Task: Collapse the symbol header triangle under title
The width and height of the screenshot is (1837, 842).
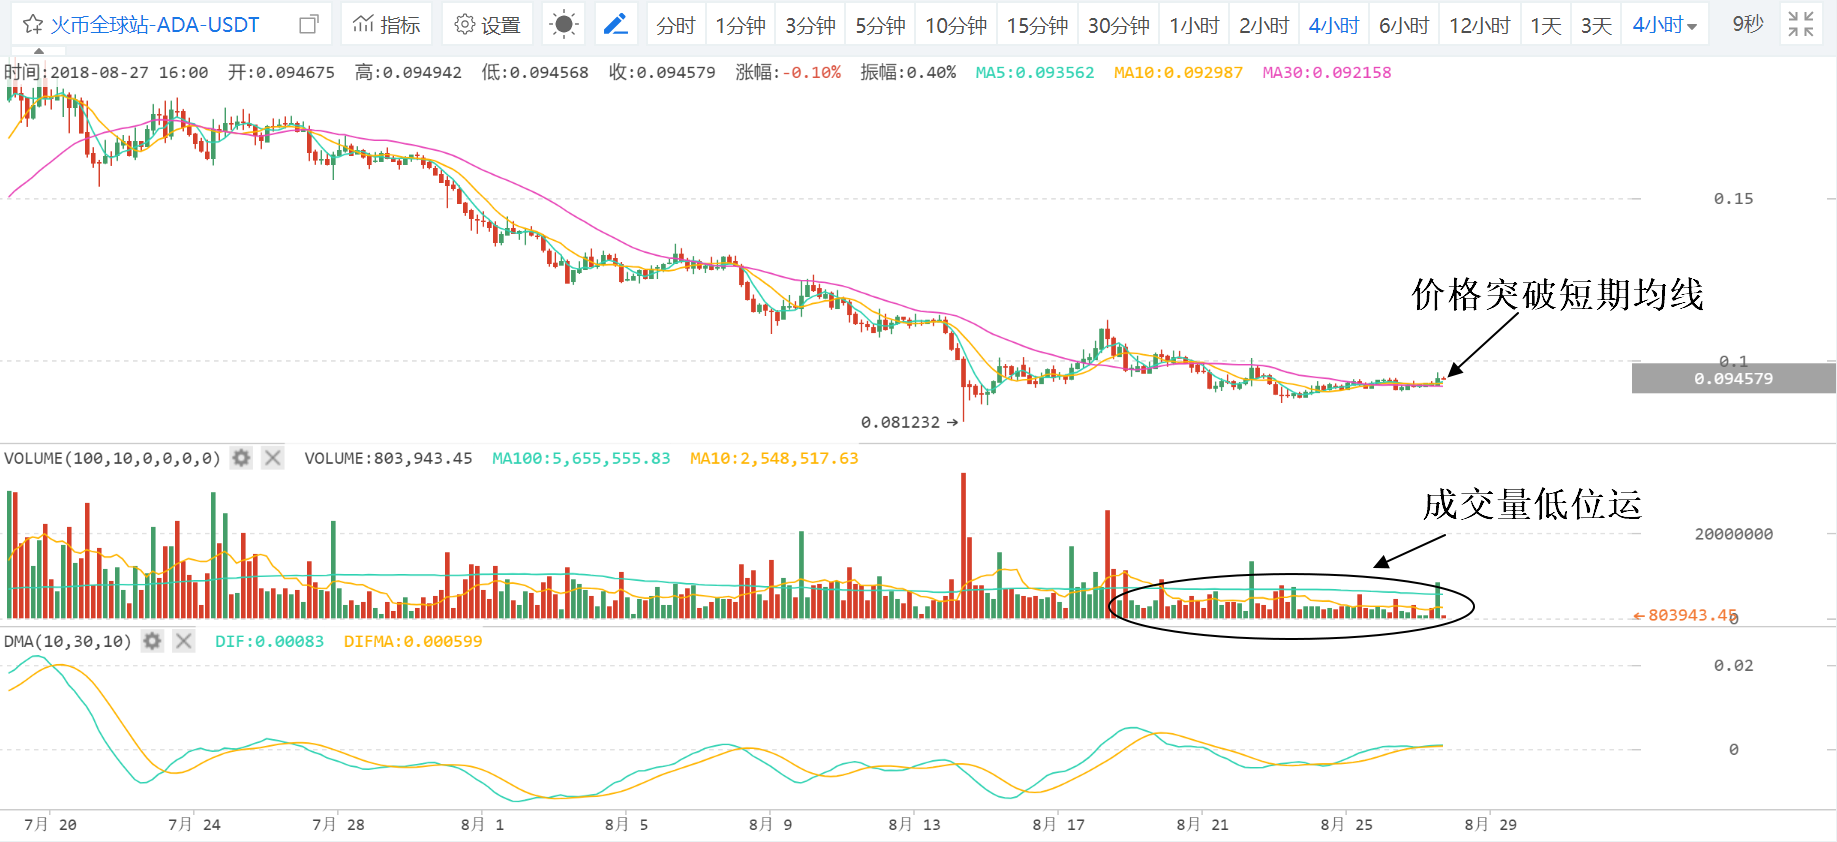Action: coord(39,50)
